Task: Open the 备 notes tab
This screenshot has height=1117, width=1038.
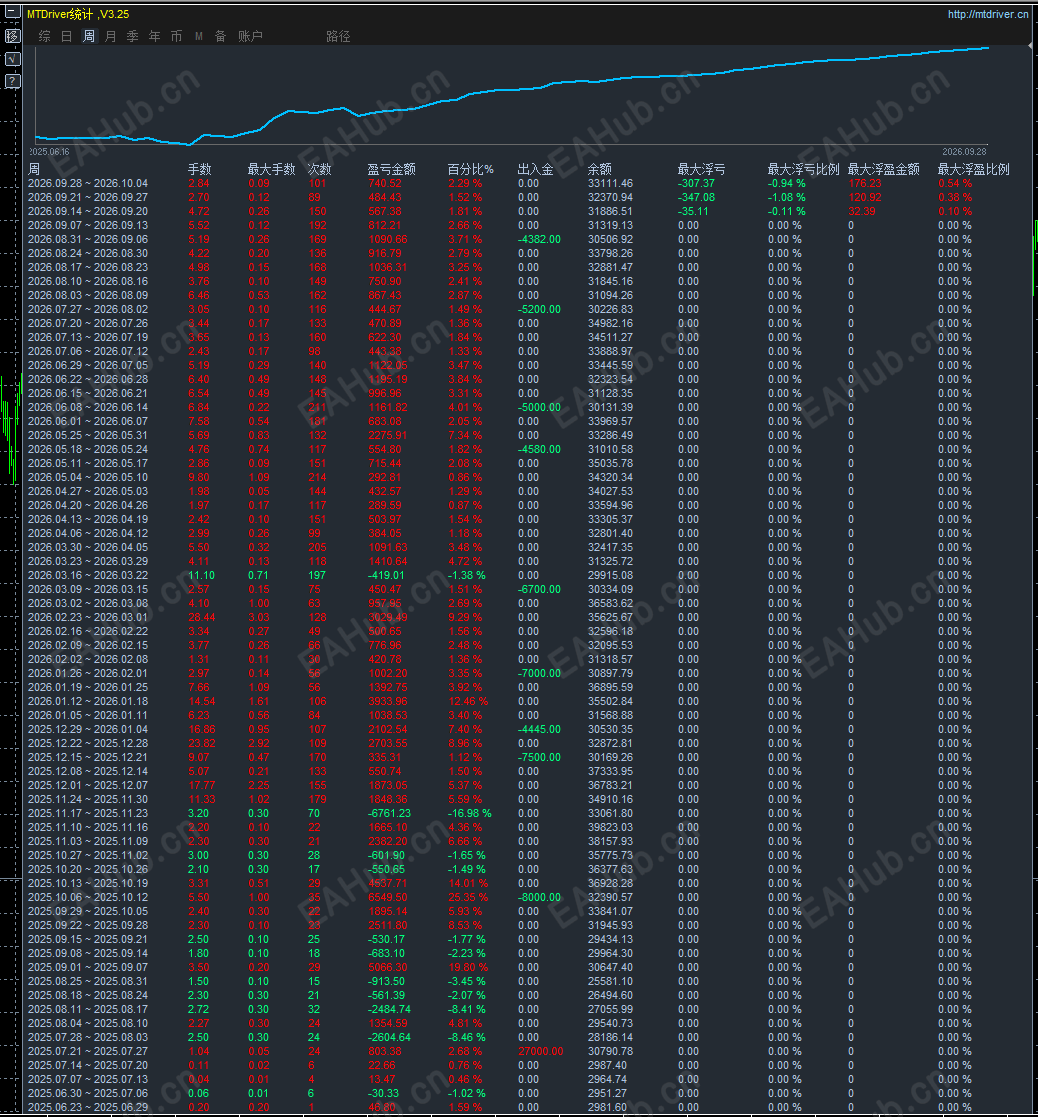Action: point(221,36)
